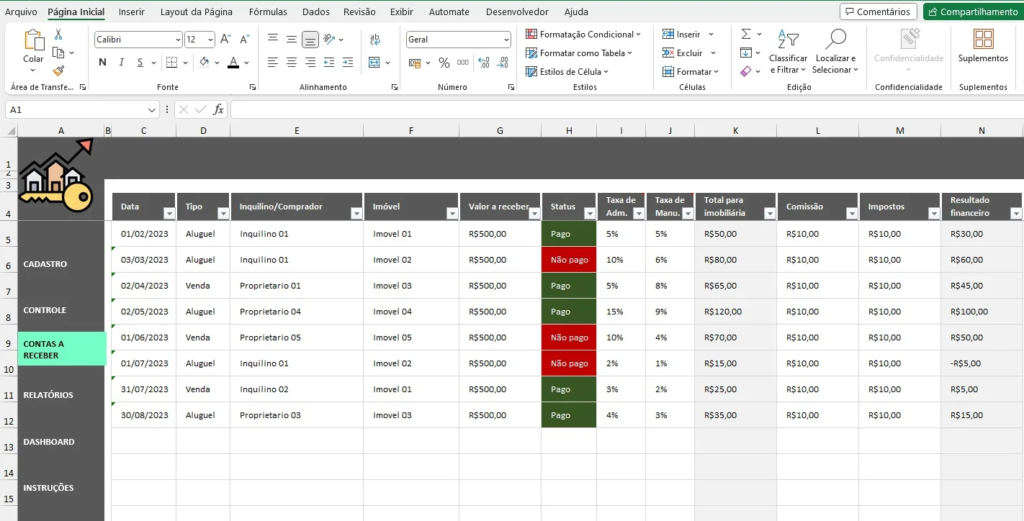Click the insert function fx icon
The height and width of the screenshot is (521, 1024).
[x=219, y=109]
